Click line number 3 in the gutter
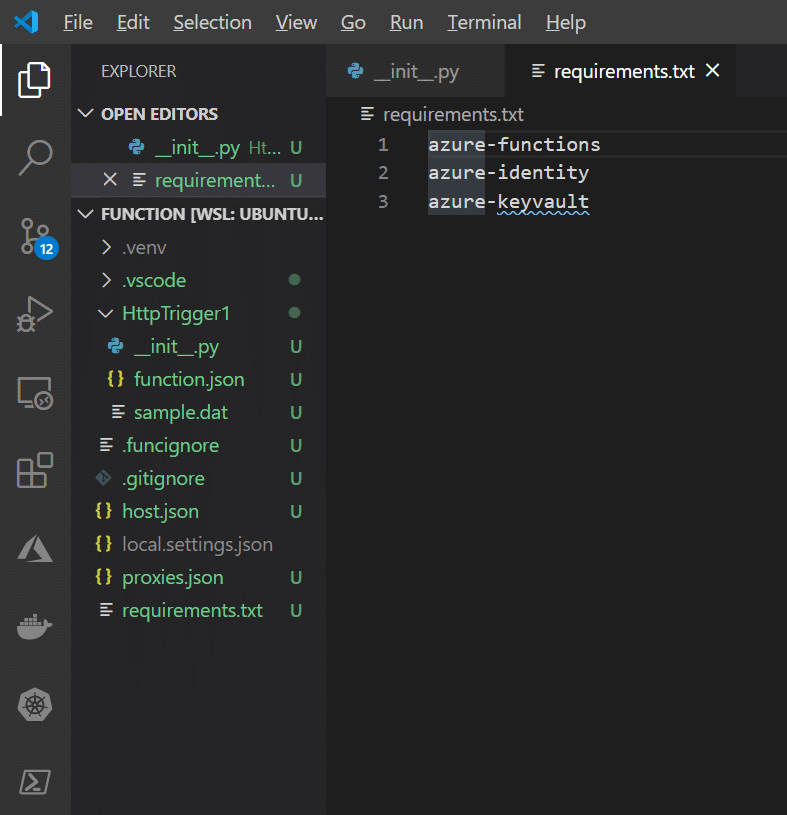 (x=383, y=201)
